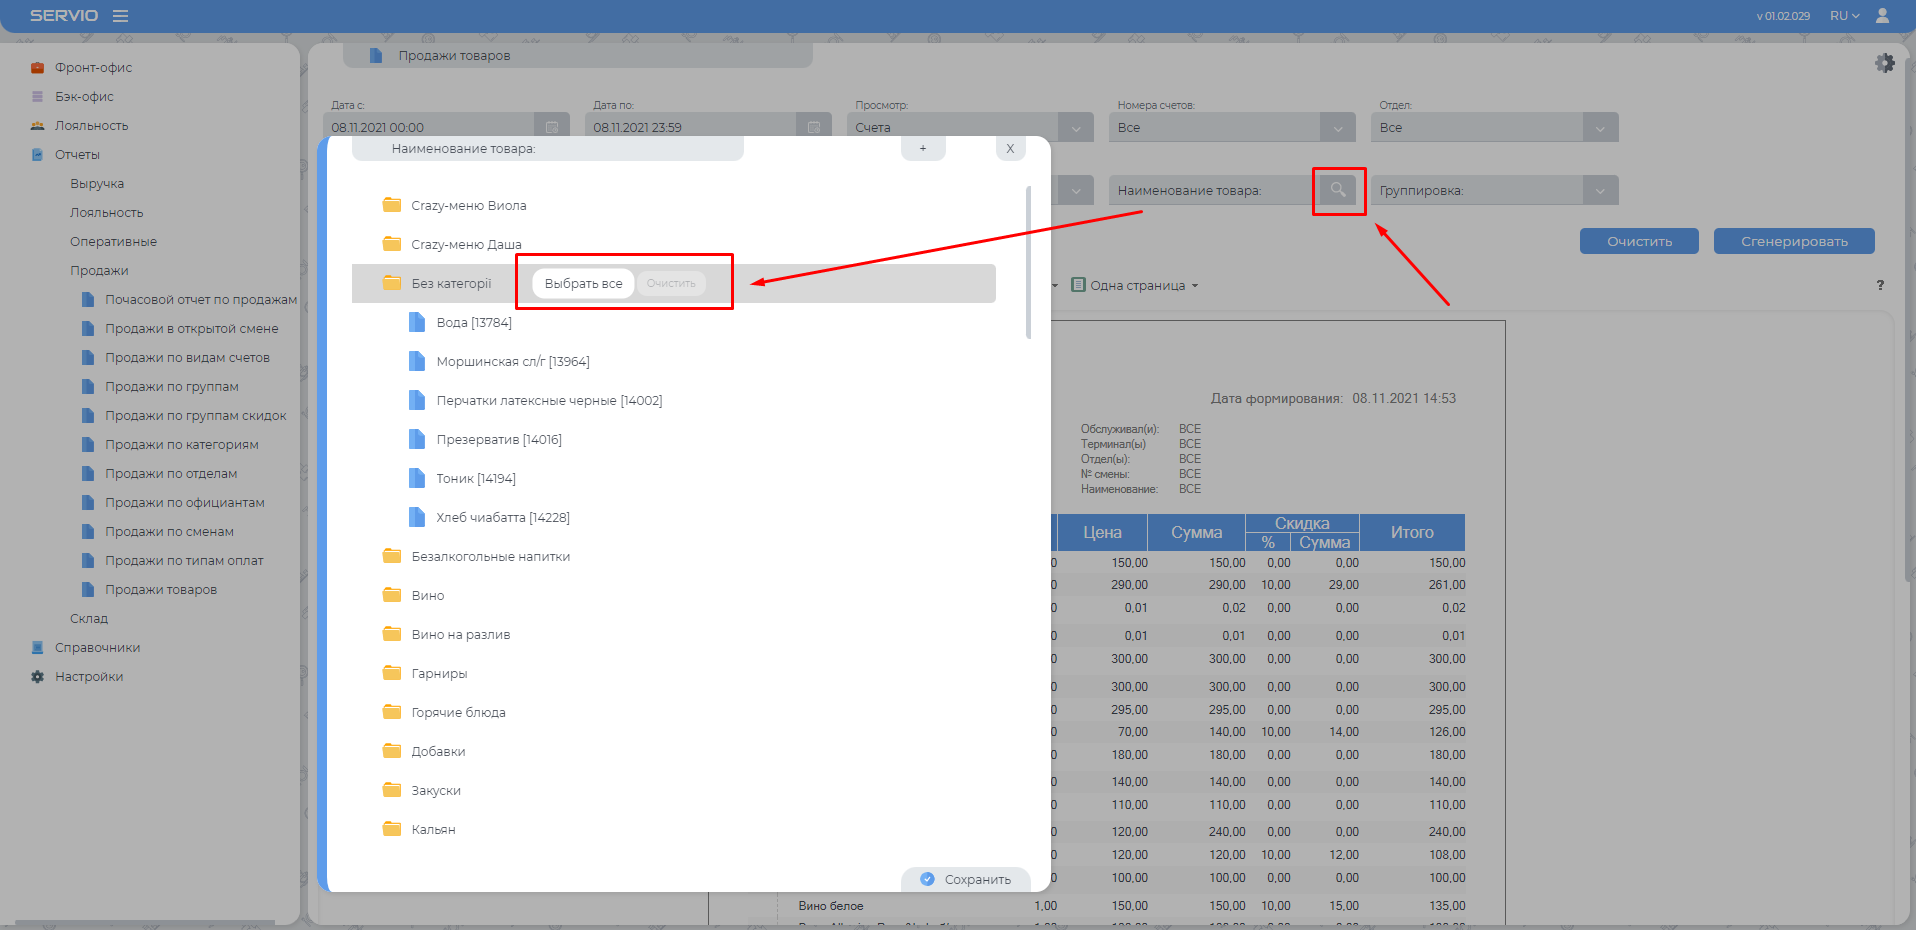The image size is (1916, 930).
Task: Click the hamburger menu icon next to SERVIO
Action: (120, 16)
